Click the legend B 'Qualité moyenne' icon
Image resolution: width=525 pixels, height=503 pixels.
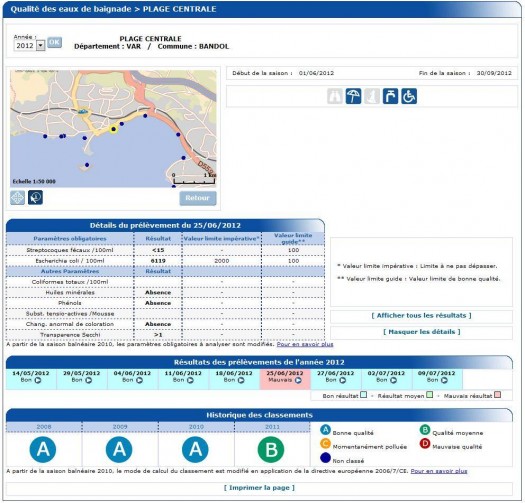coord(425,430)
